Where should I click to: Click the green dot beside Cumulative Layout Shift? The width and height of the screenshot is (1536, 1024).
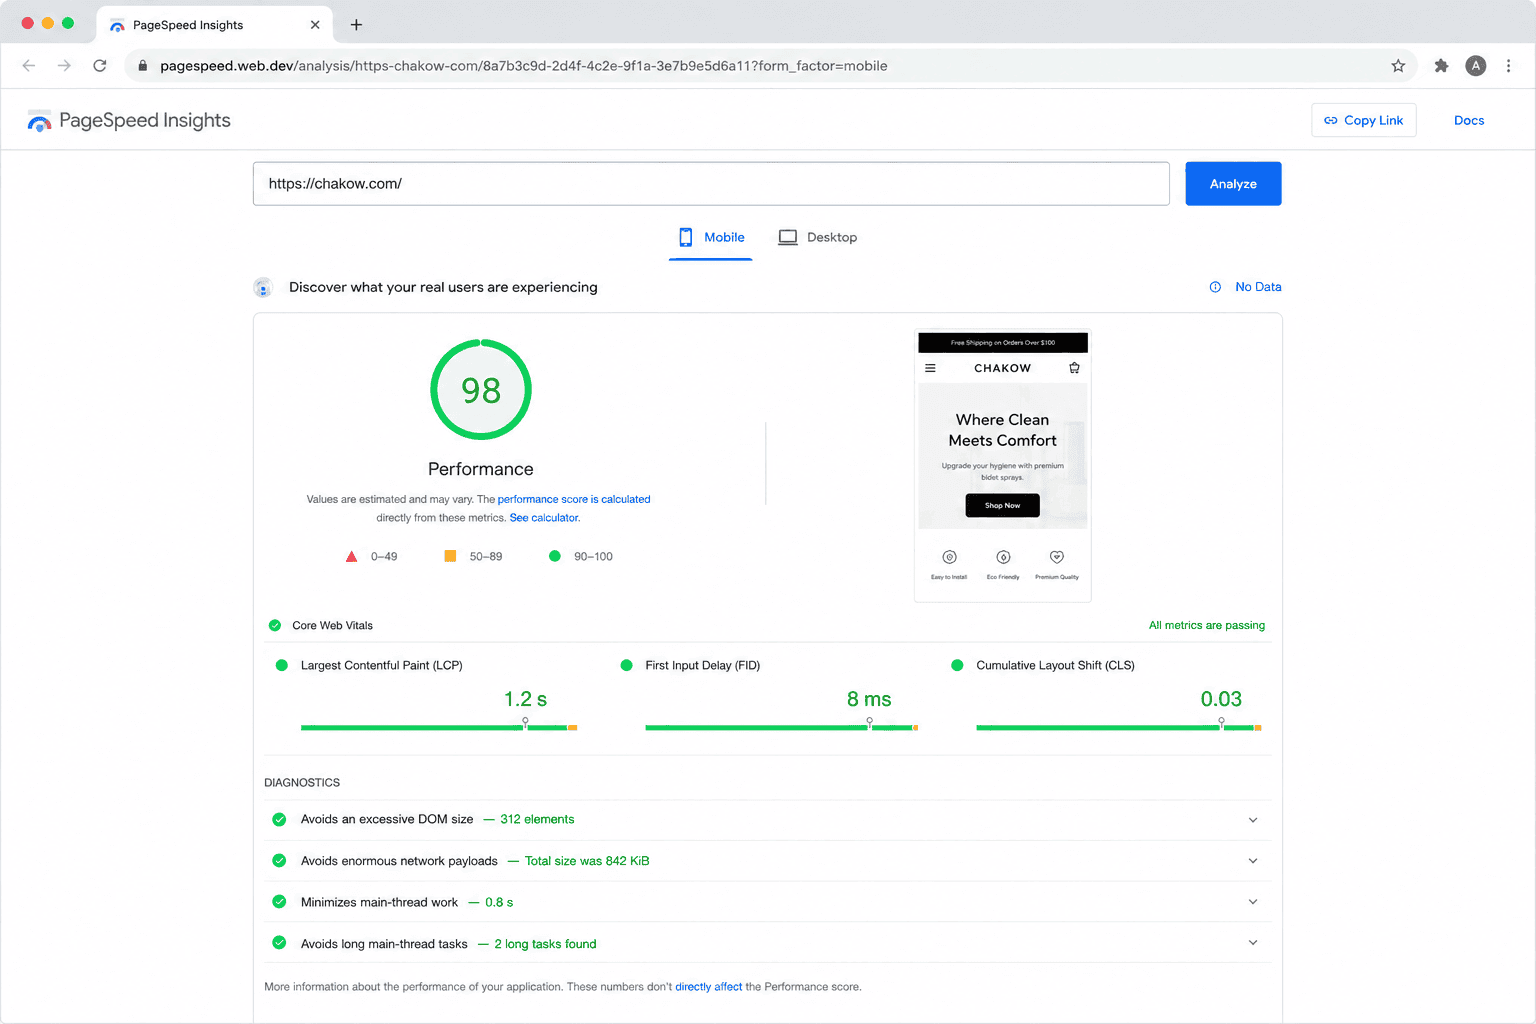click(x=957, y=665)
